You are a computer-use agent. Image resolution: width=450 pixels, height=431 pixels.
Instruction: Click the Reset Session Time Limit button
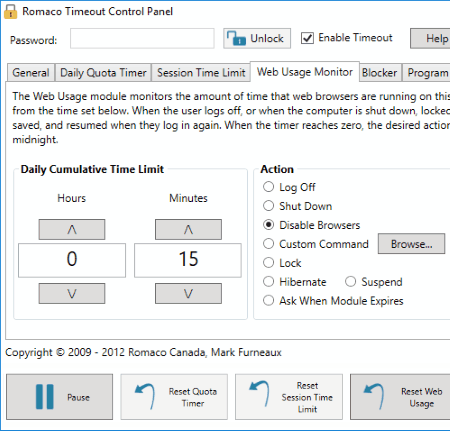[x=289, y=397]
